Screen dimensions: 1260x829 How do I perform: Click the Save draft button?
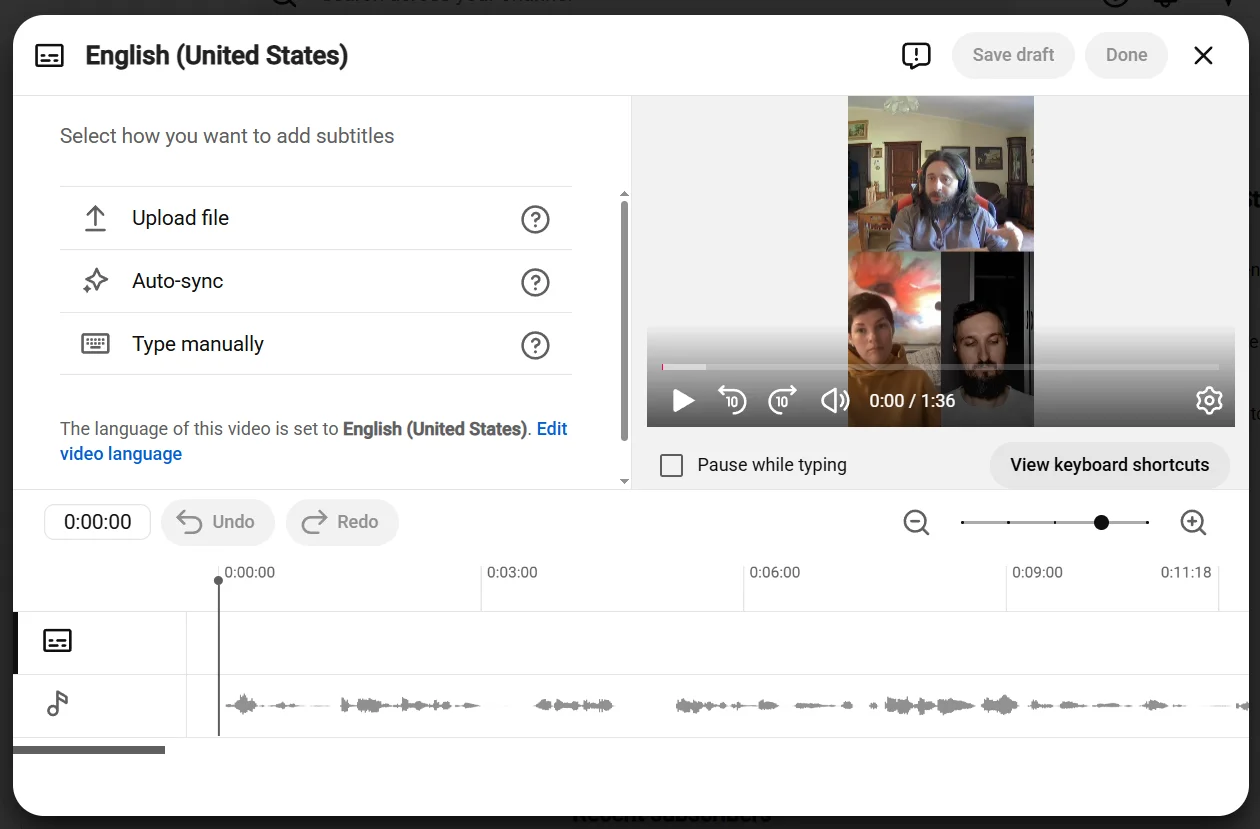pos(1013,55)
